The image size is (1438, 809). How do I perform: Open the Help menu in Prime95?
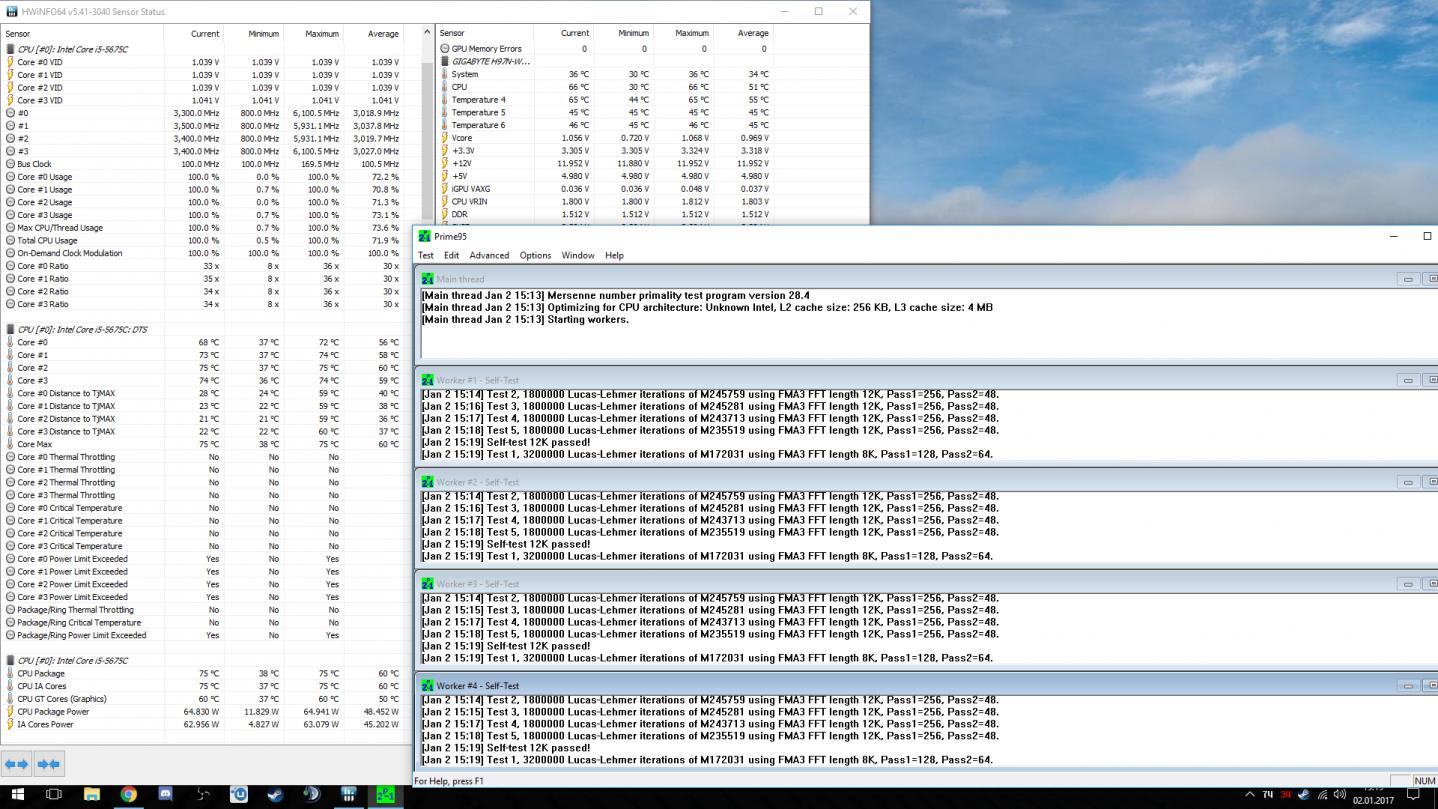coord(614,255)
